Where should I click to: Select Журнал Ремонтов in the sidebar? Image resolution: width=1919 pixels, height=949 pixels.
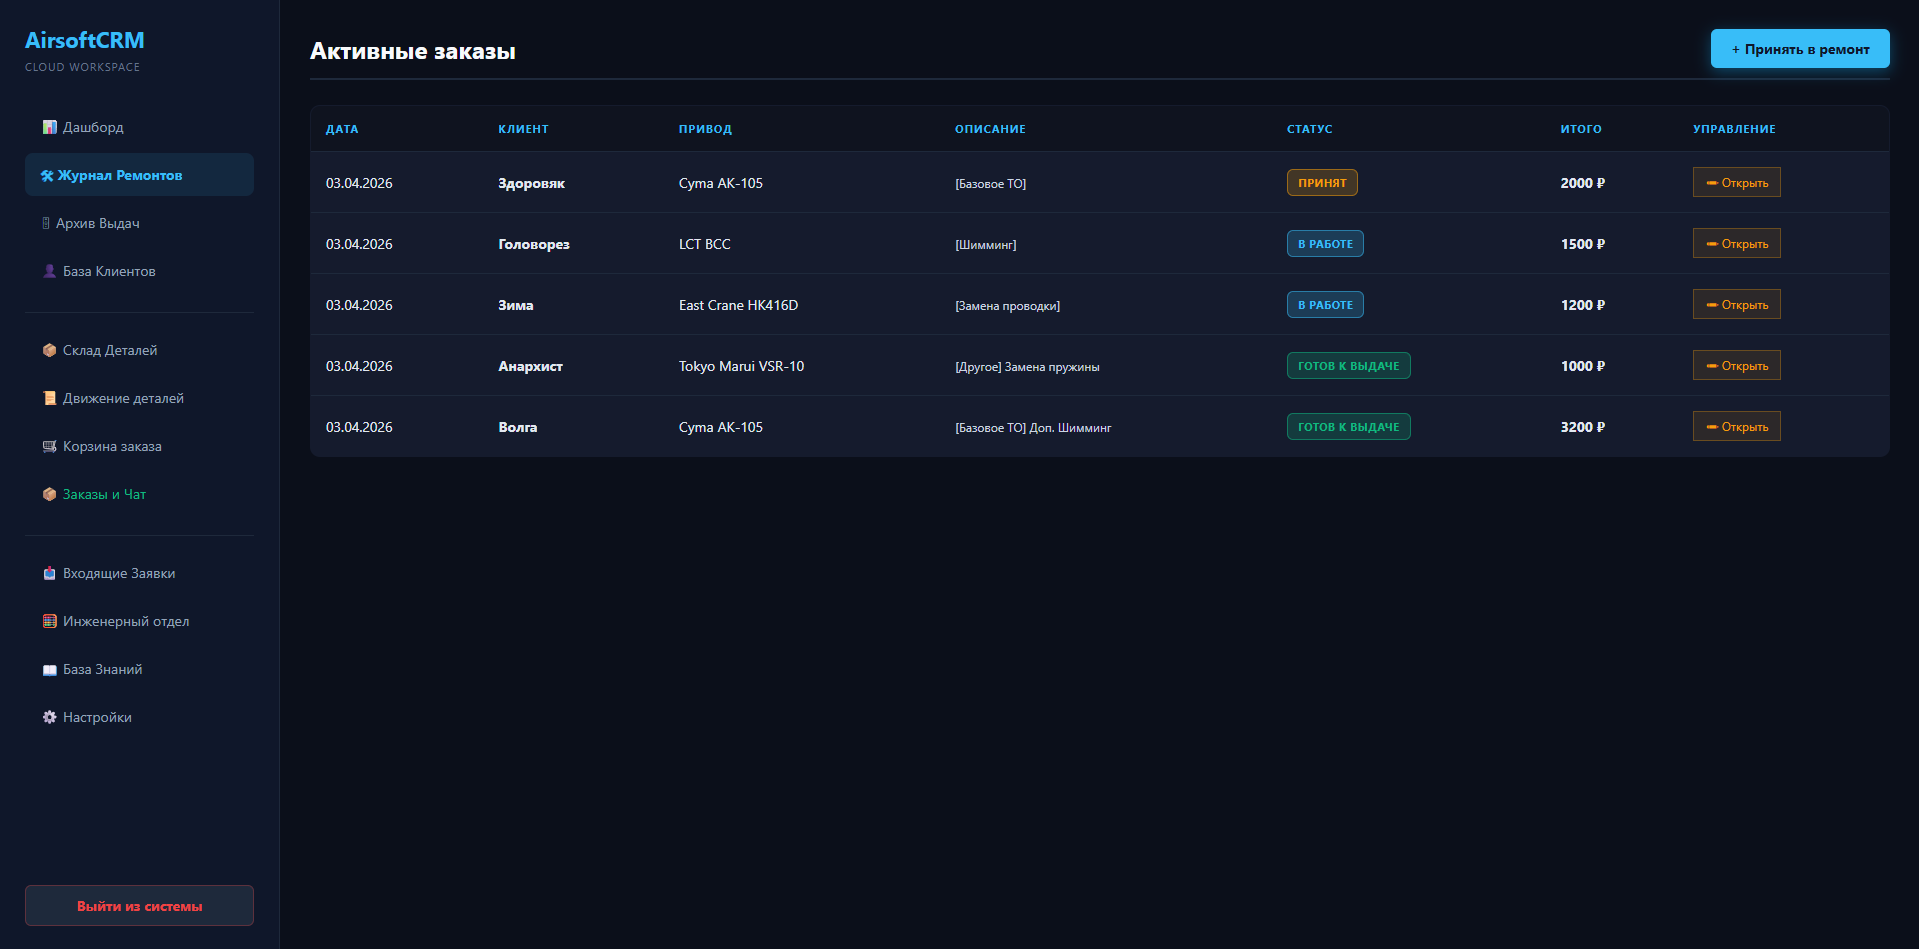tap(119, 175)
